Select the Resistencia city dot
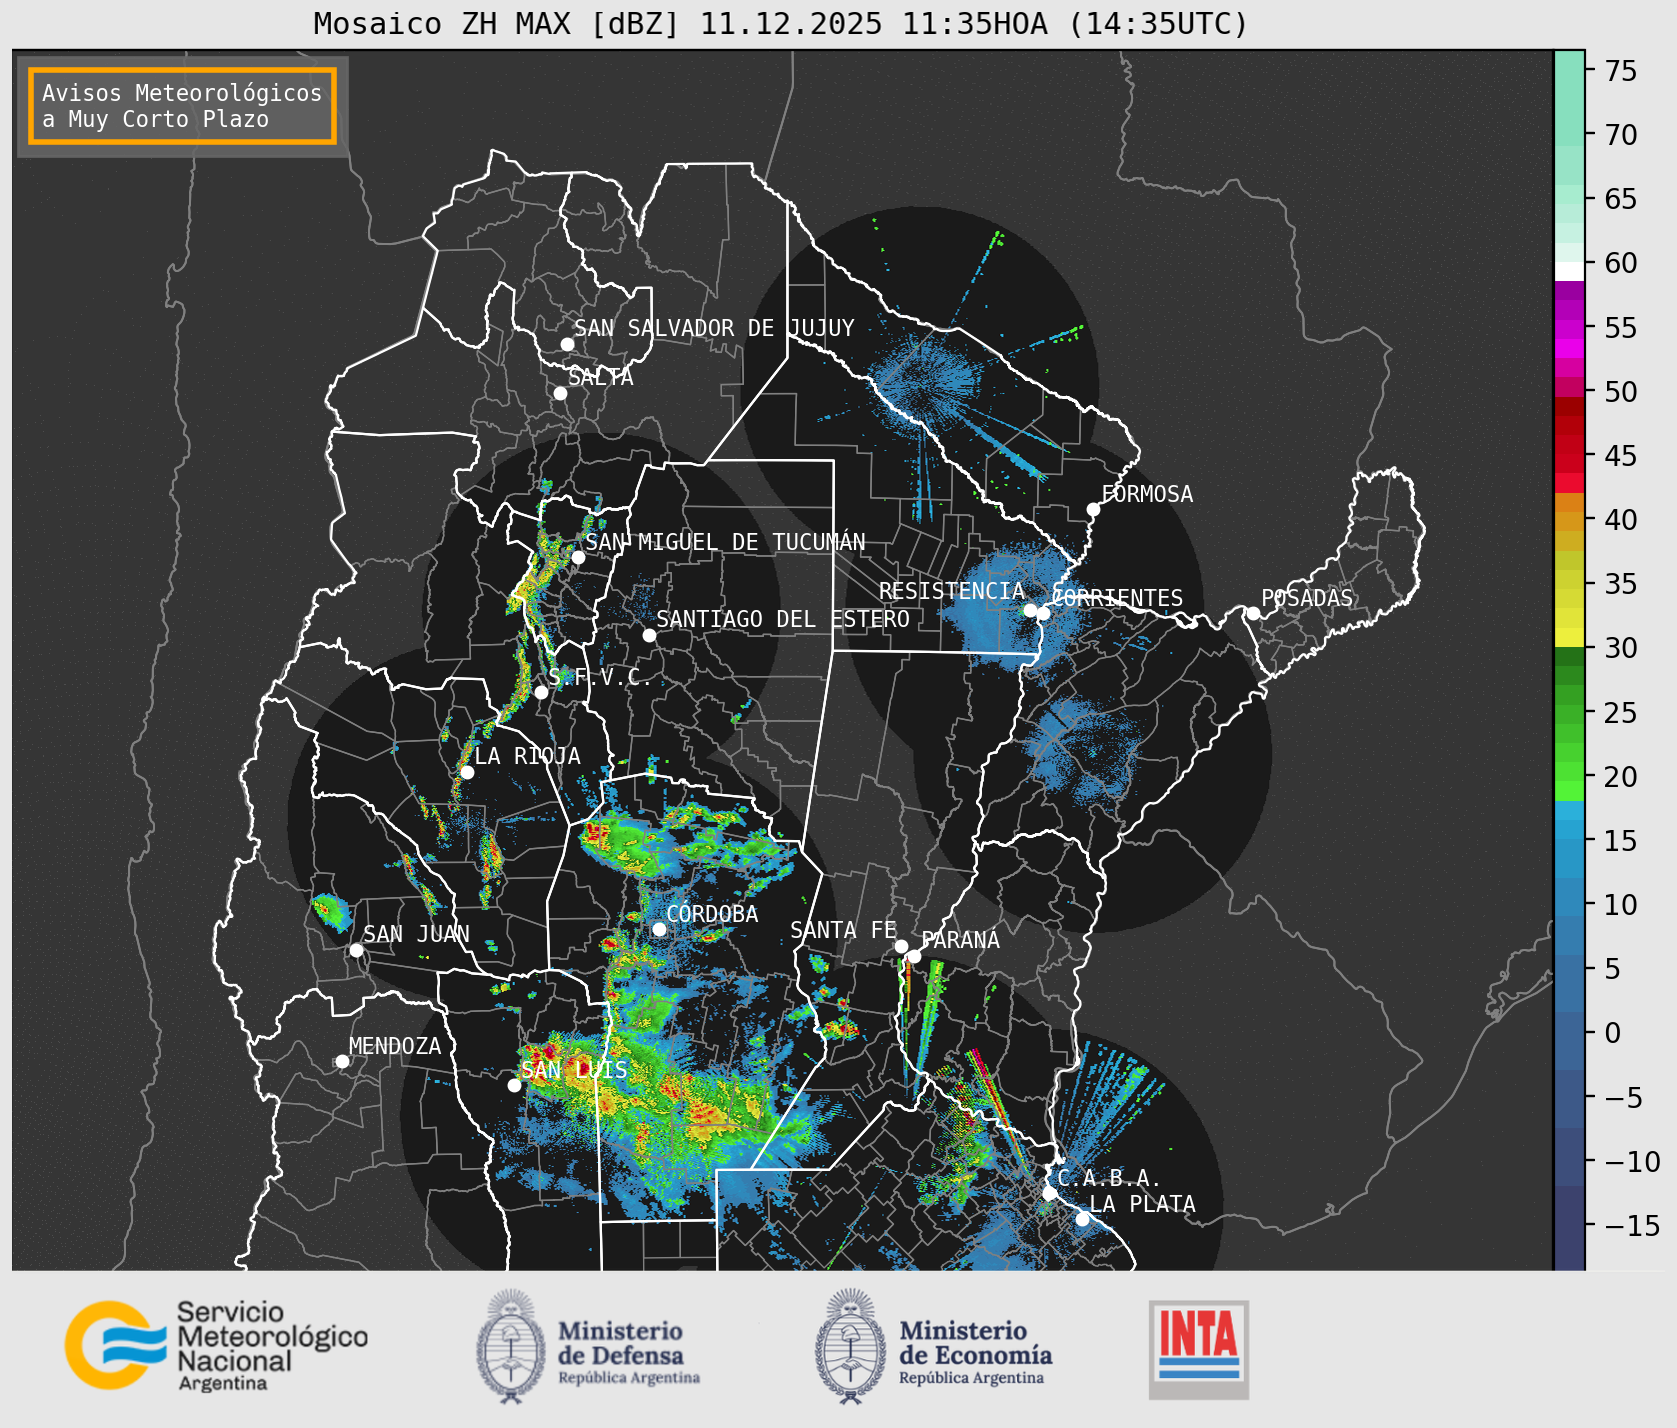The height and width of the screenshot is (1428, 1677). tap(1030, 610)
